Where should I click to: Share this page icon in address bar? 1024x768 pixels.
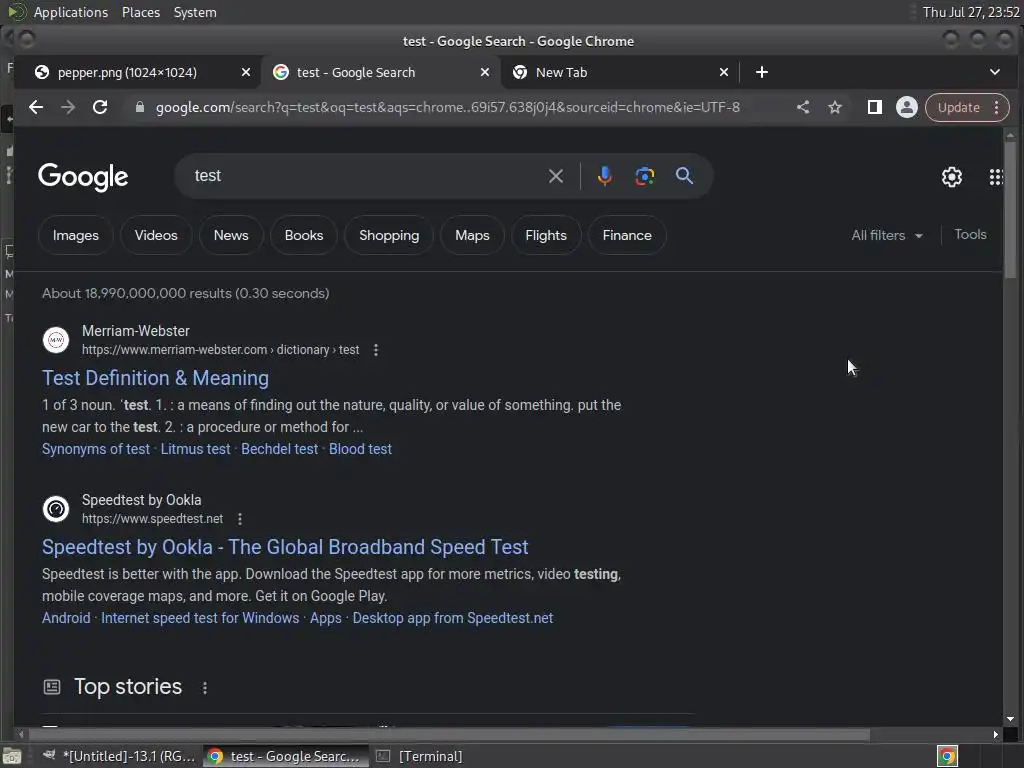tap(803, 107)
